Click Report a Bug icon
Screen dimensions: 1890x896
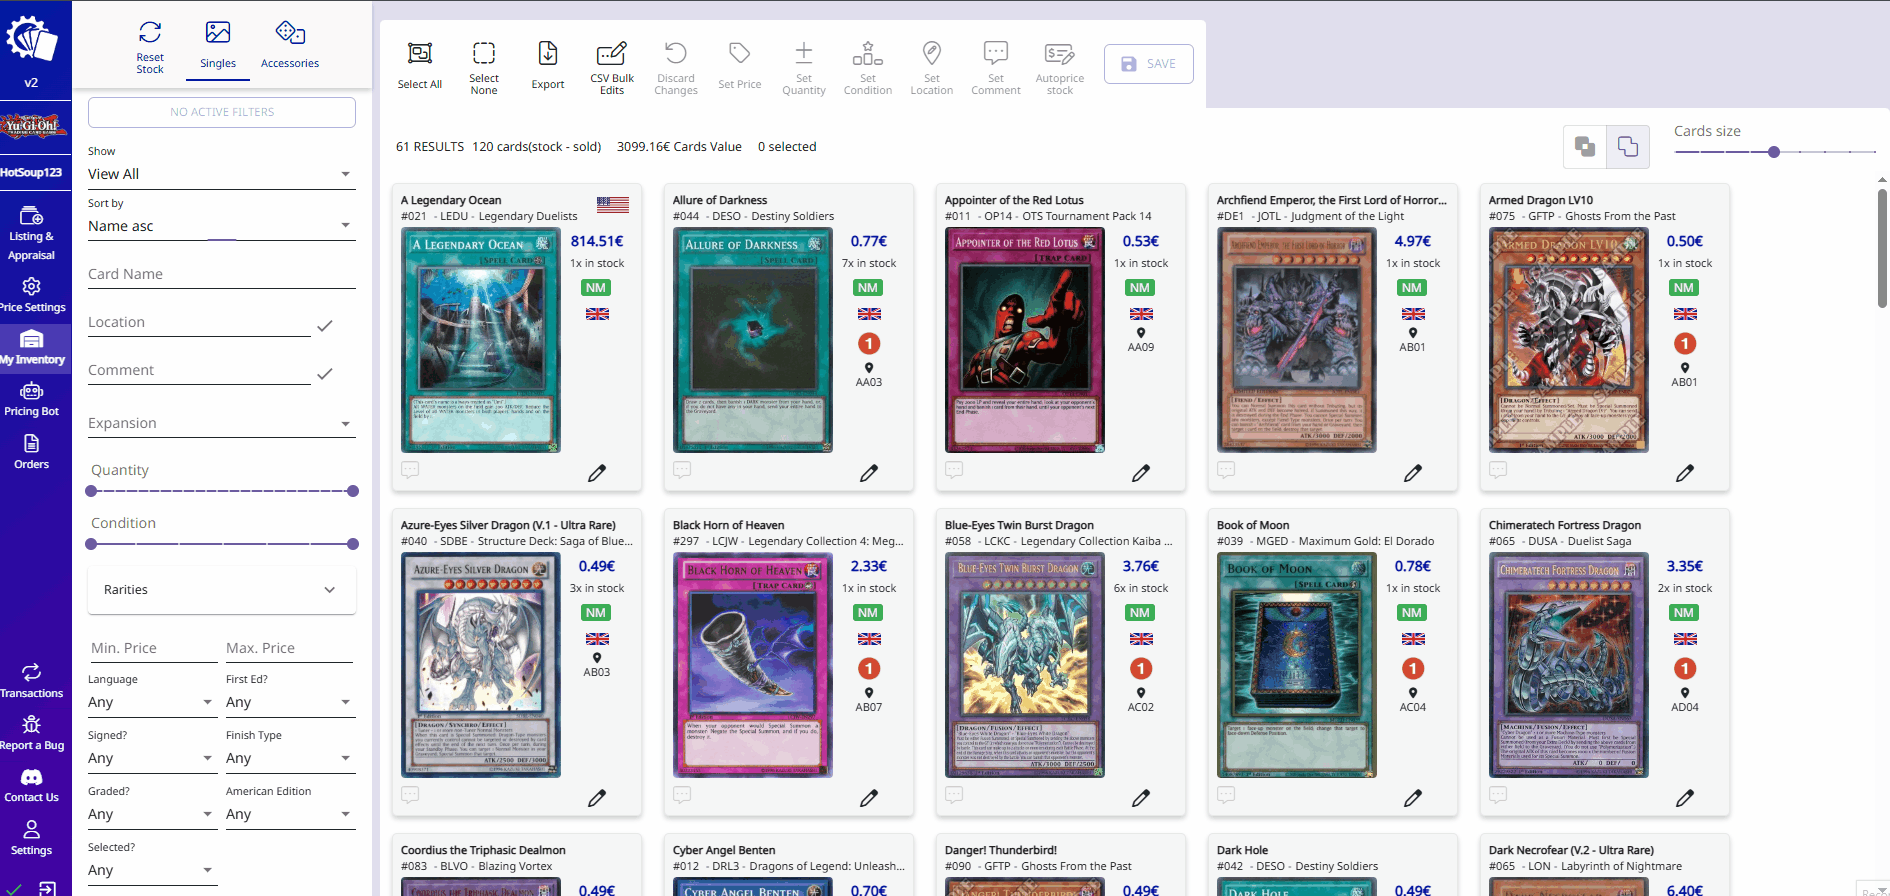click(x=32, y=725)
